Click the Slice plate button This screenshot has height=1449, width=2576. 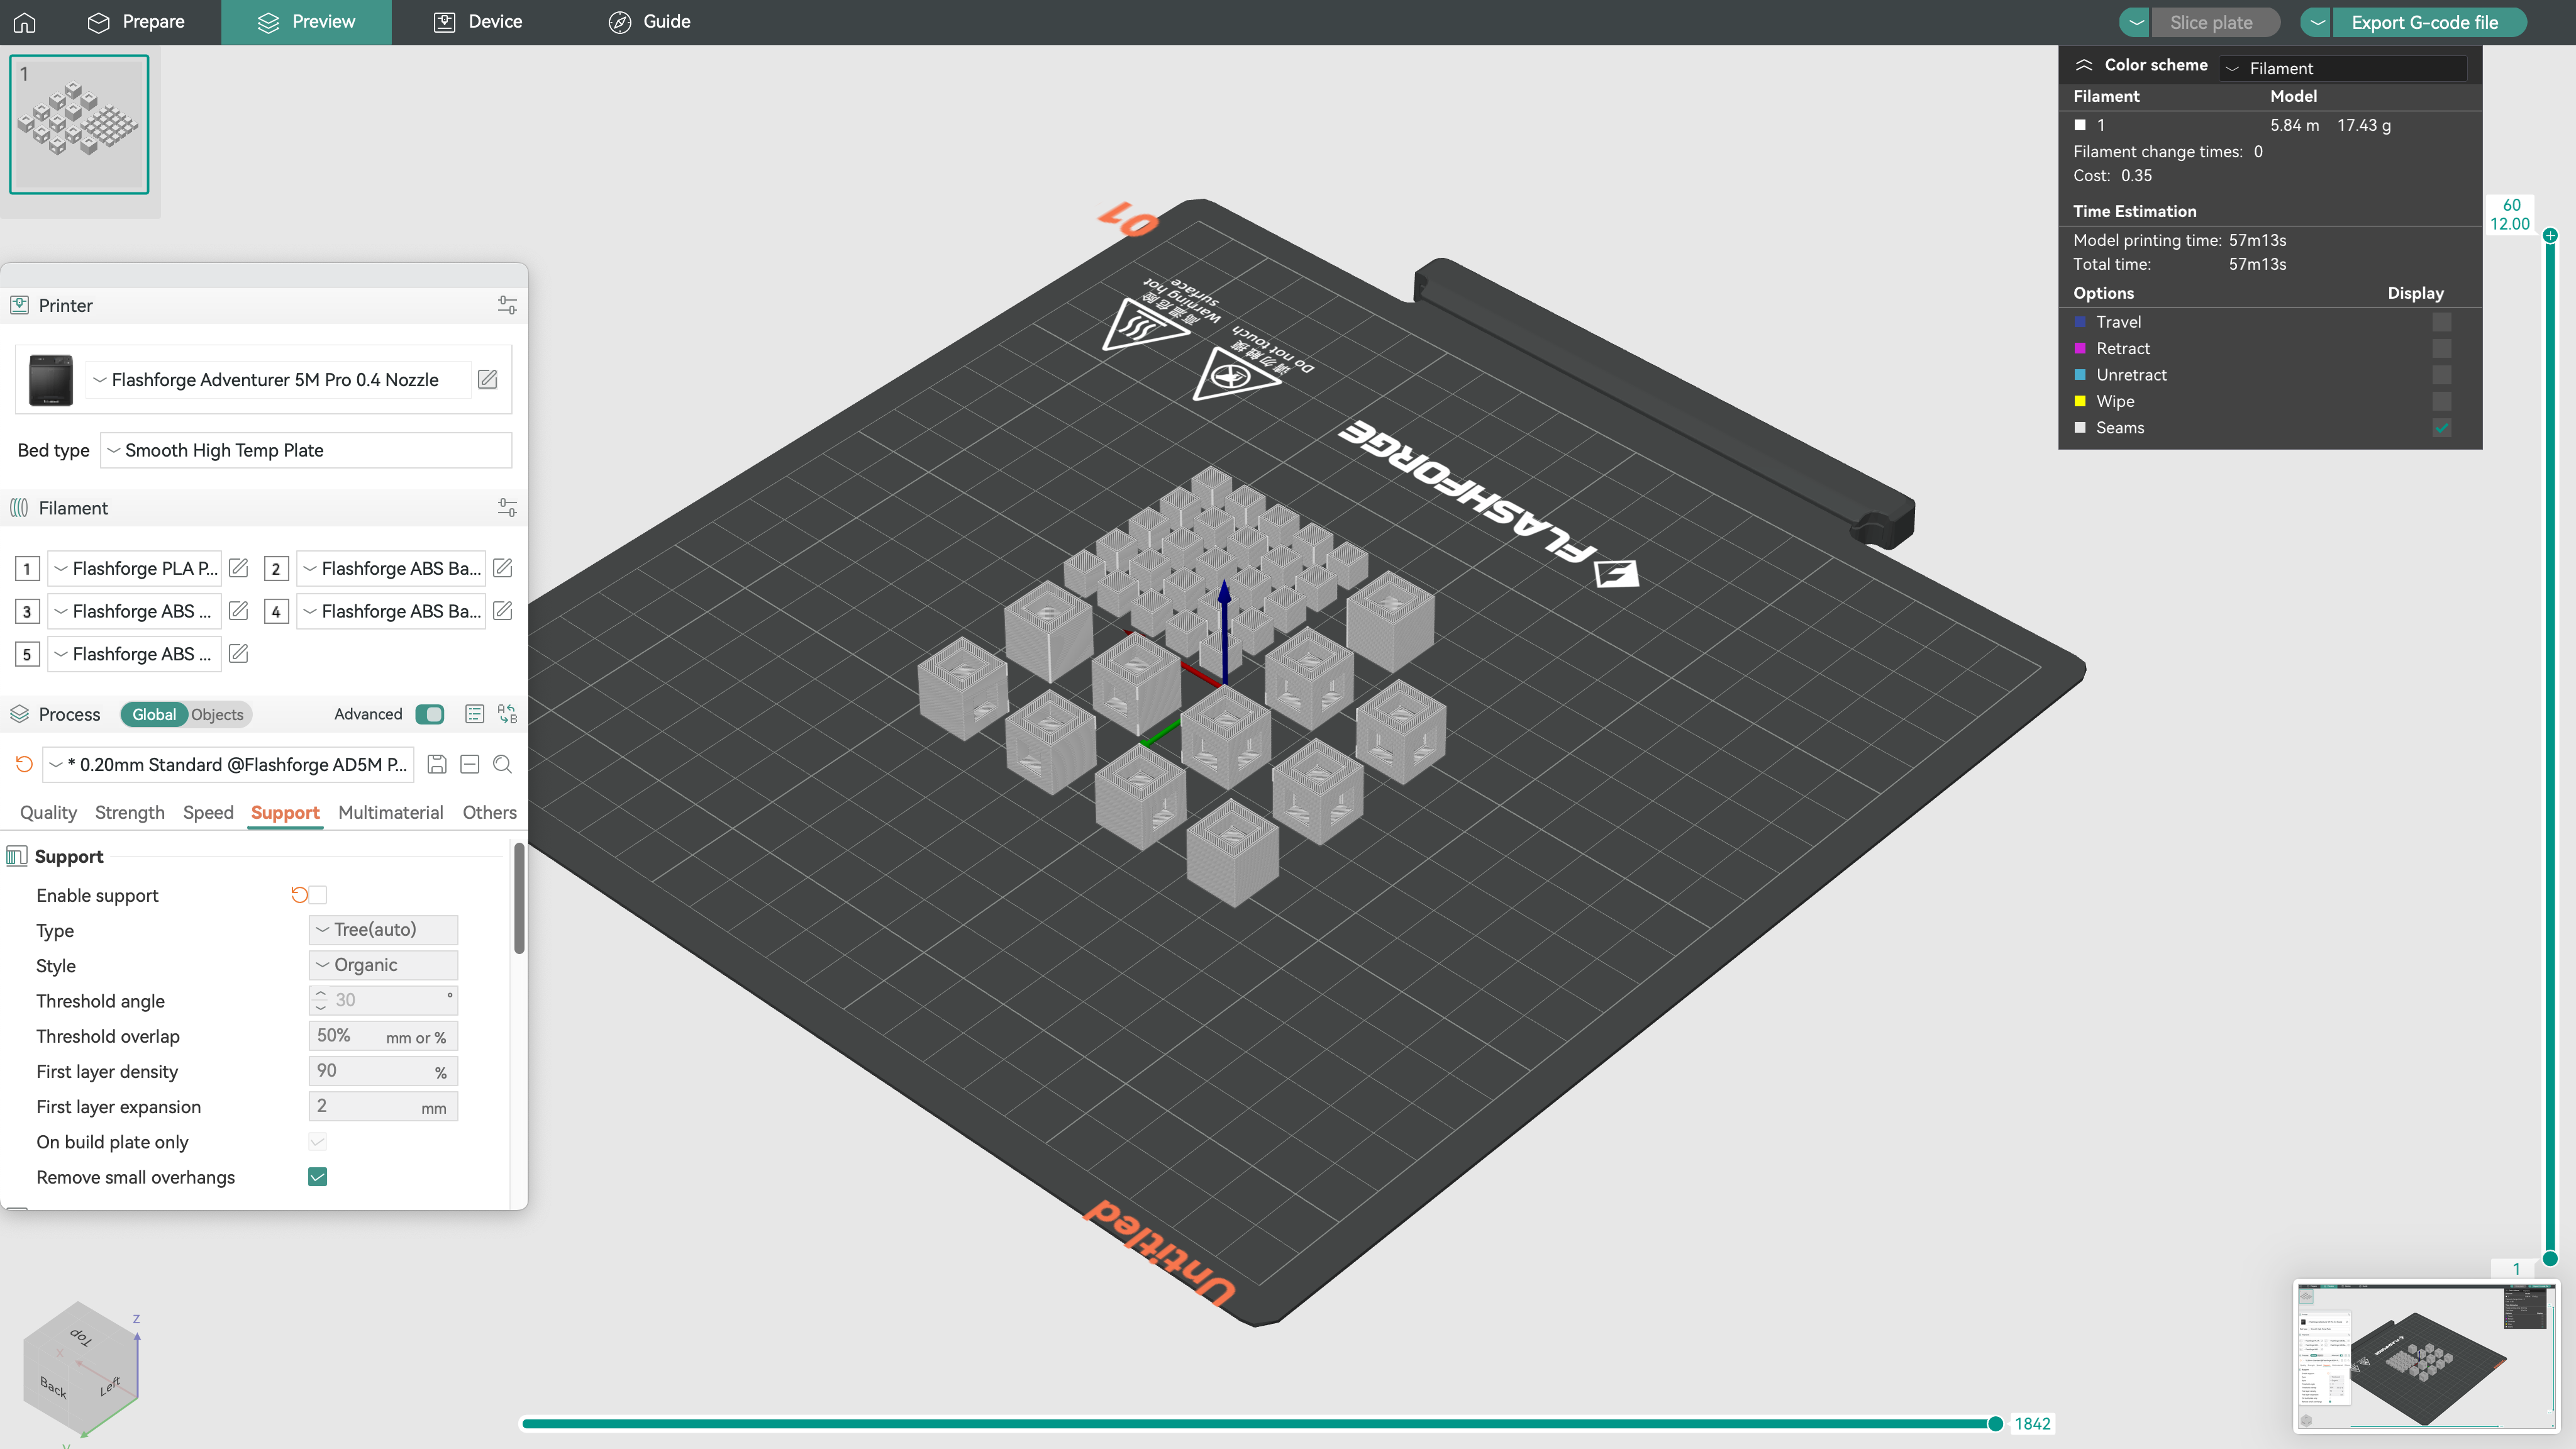tap(2215, 22)
